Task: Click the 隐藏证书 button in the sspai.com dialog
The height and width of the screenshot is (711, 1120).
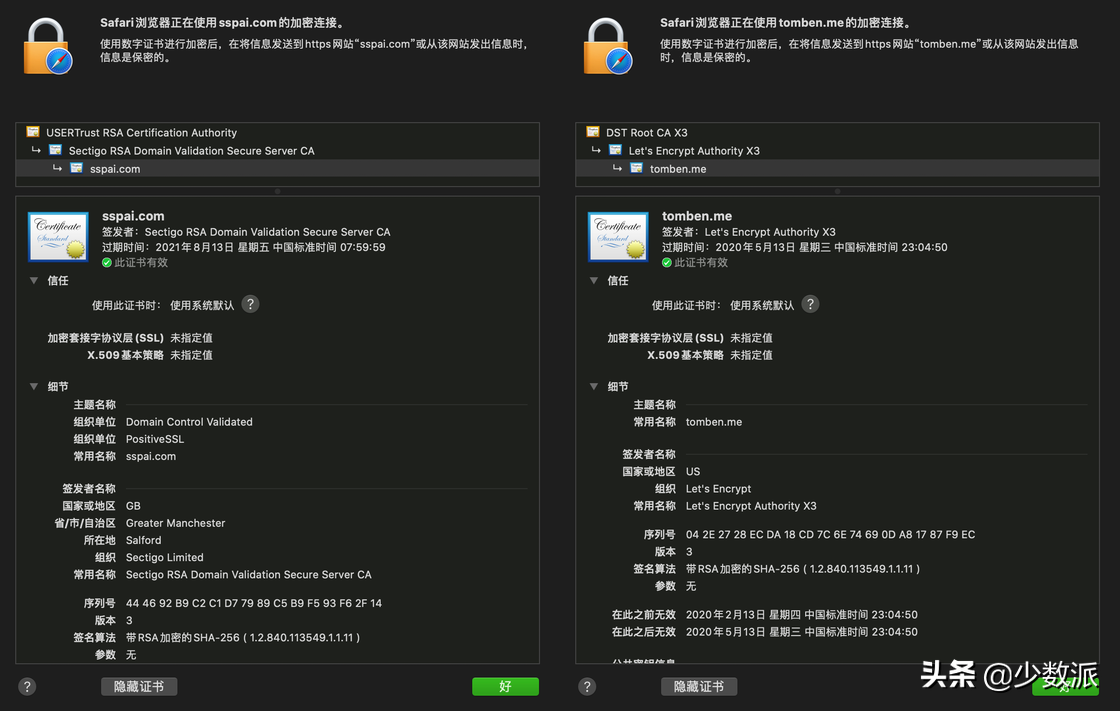Action: pyautogui.click(x=138, y=687)
